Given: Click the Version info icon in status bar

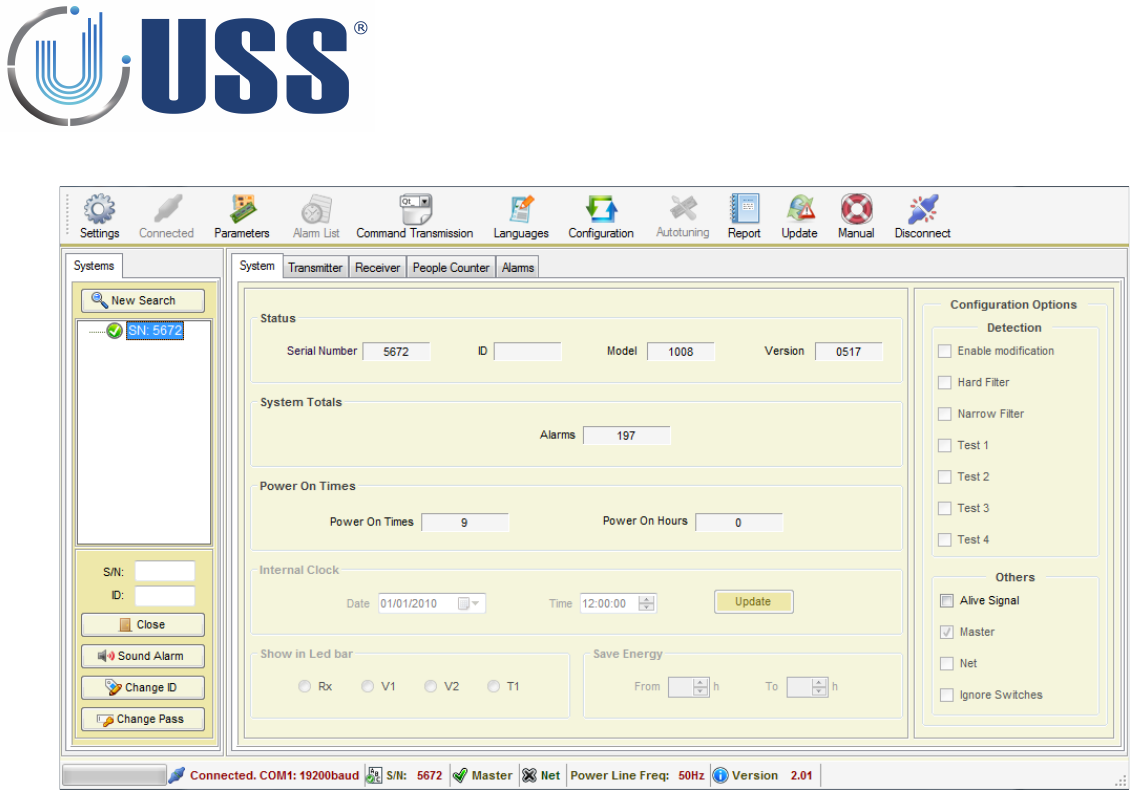Looking at the screenshot, I should coord(720,776).
